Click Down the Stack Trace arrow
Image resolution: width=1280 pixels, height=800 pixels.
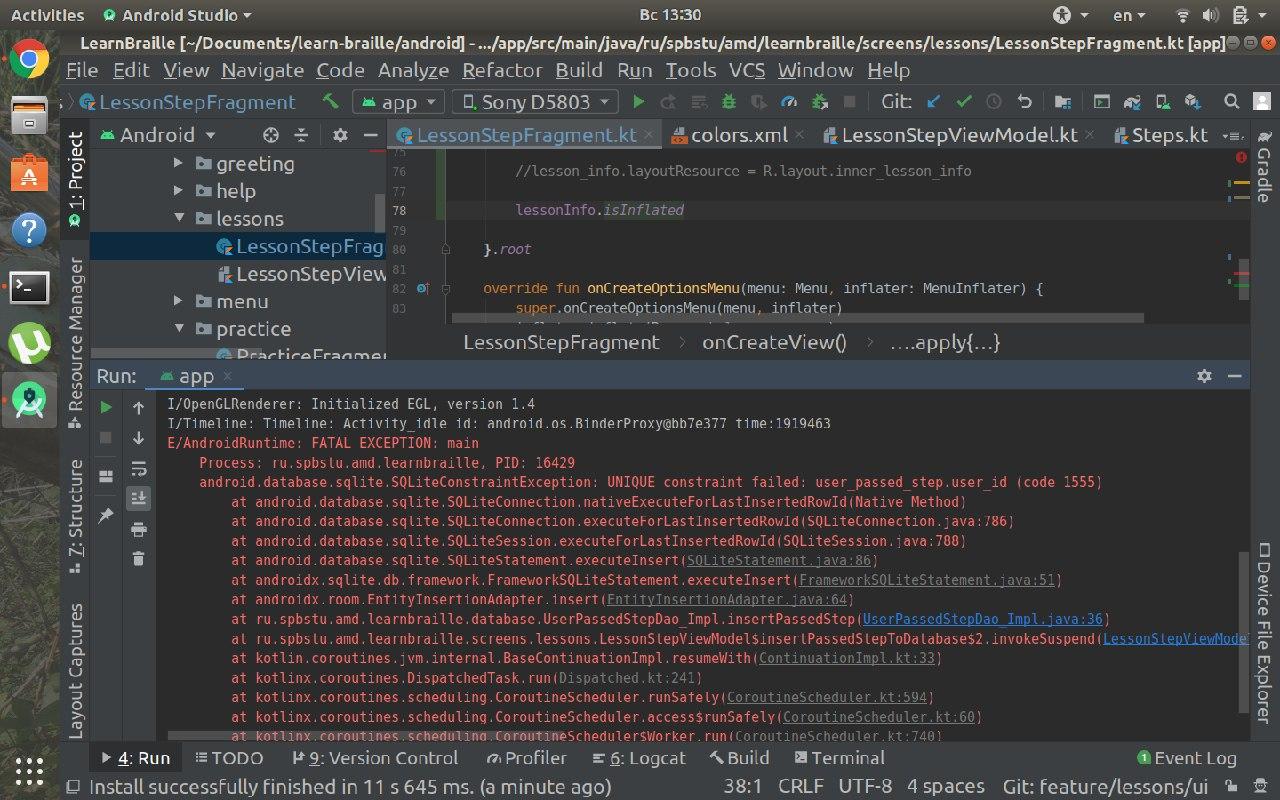pyautogui.click(x=138, y=437)
